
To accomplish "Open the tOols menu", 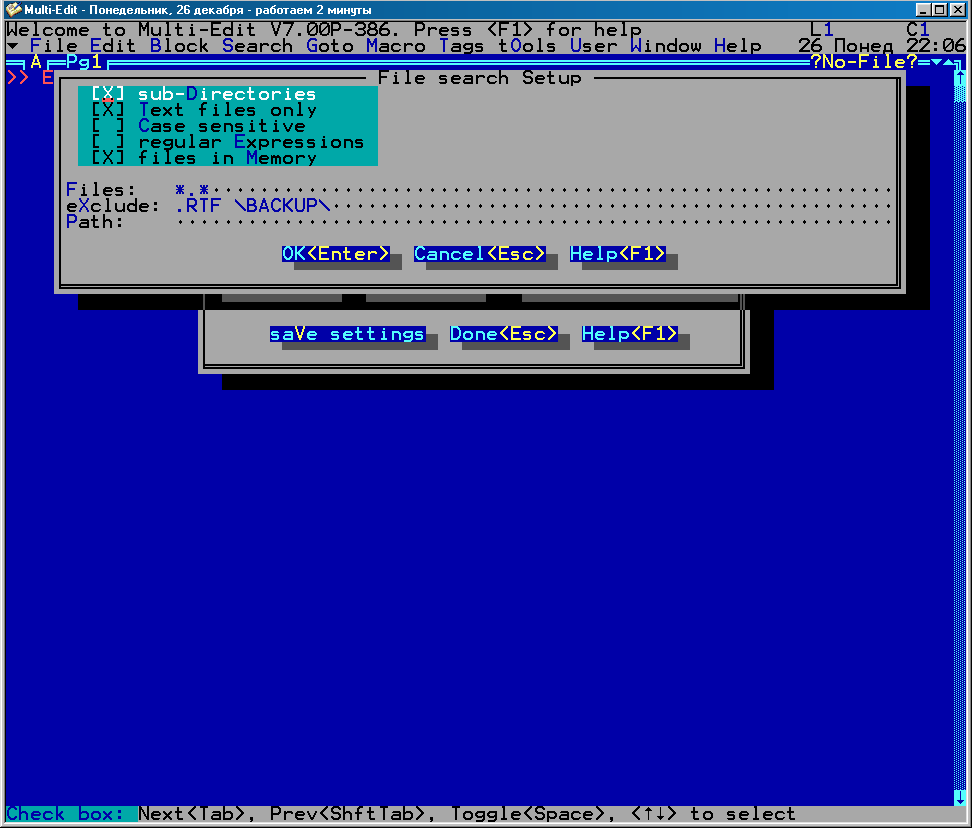I will pos(527,46).
